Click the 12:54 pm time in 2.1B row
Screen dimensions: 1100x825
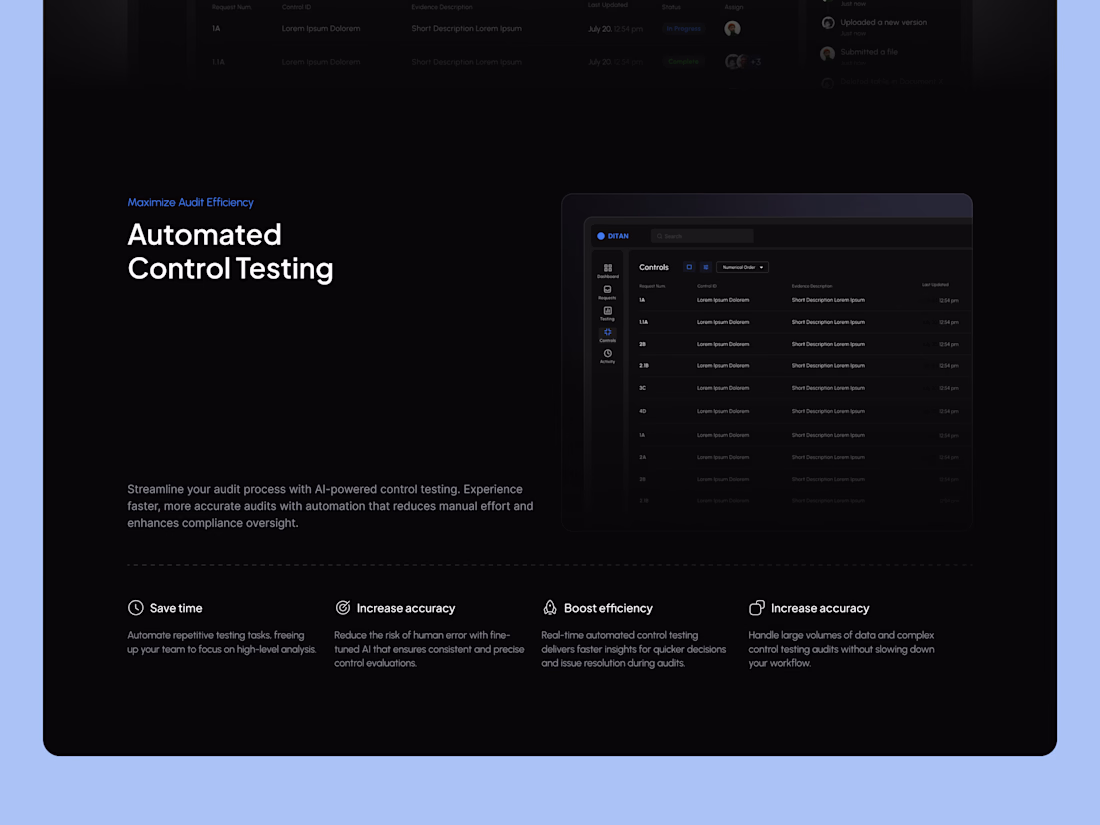(x=948, y=365)
